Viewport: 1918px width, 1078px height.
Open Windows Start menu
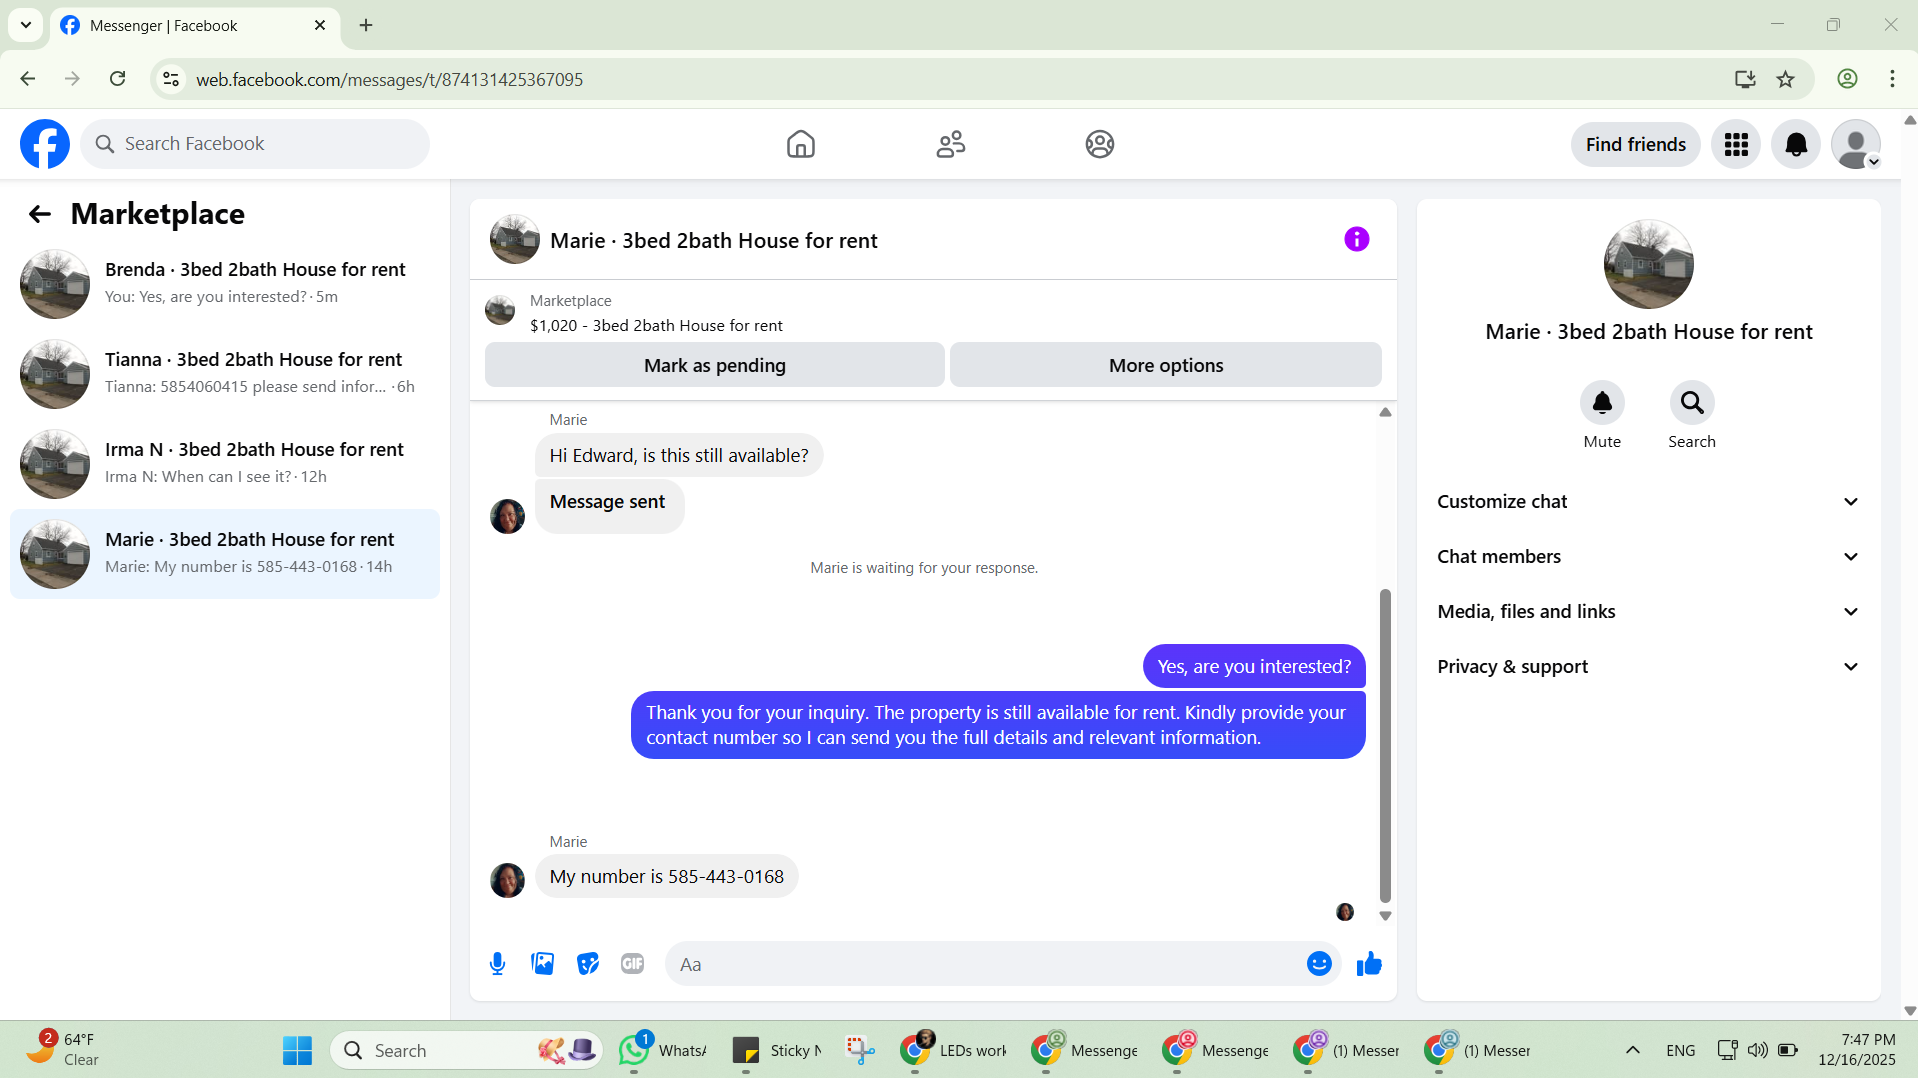coord(297,1050)
